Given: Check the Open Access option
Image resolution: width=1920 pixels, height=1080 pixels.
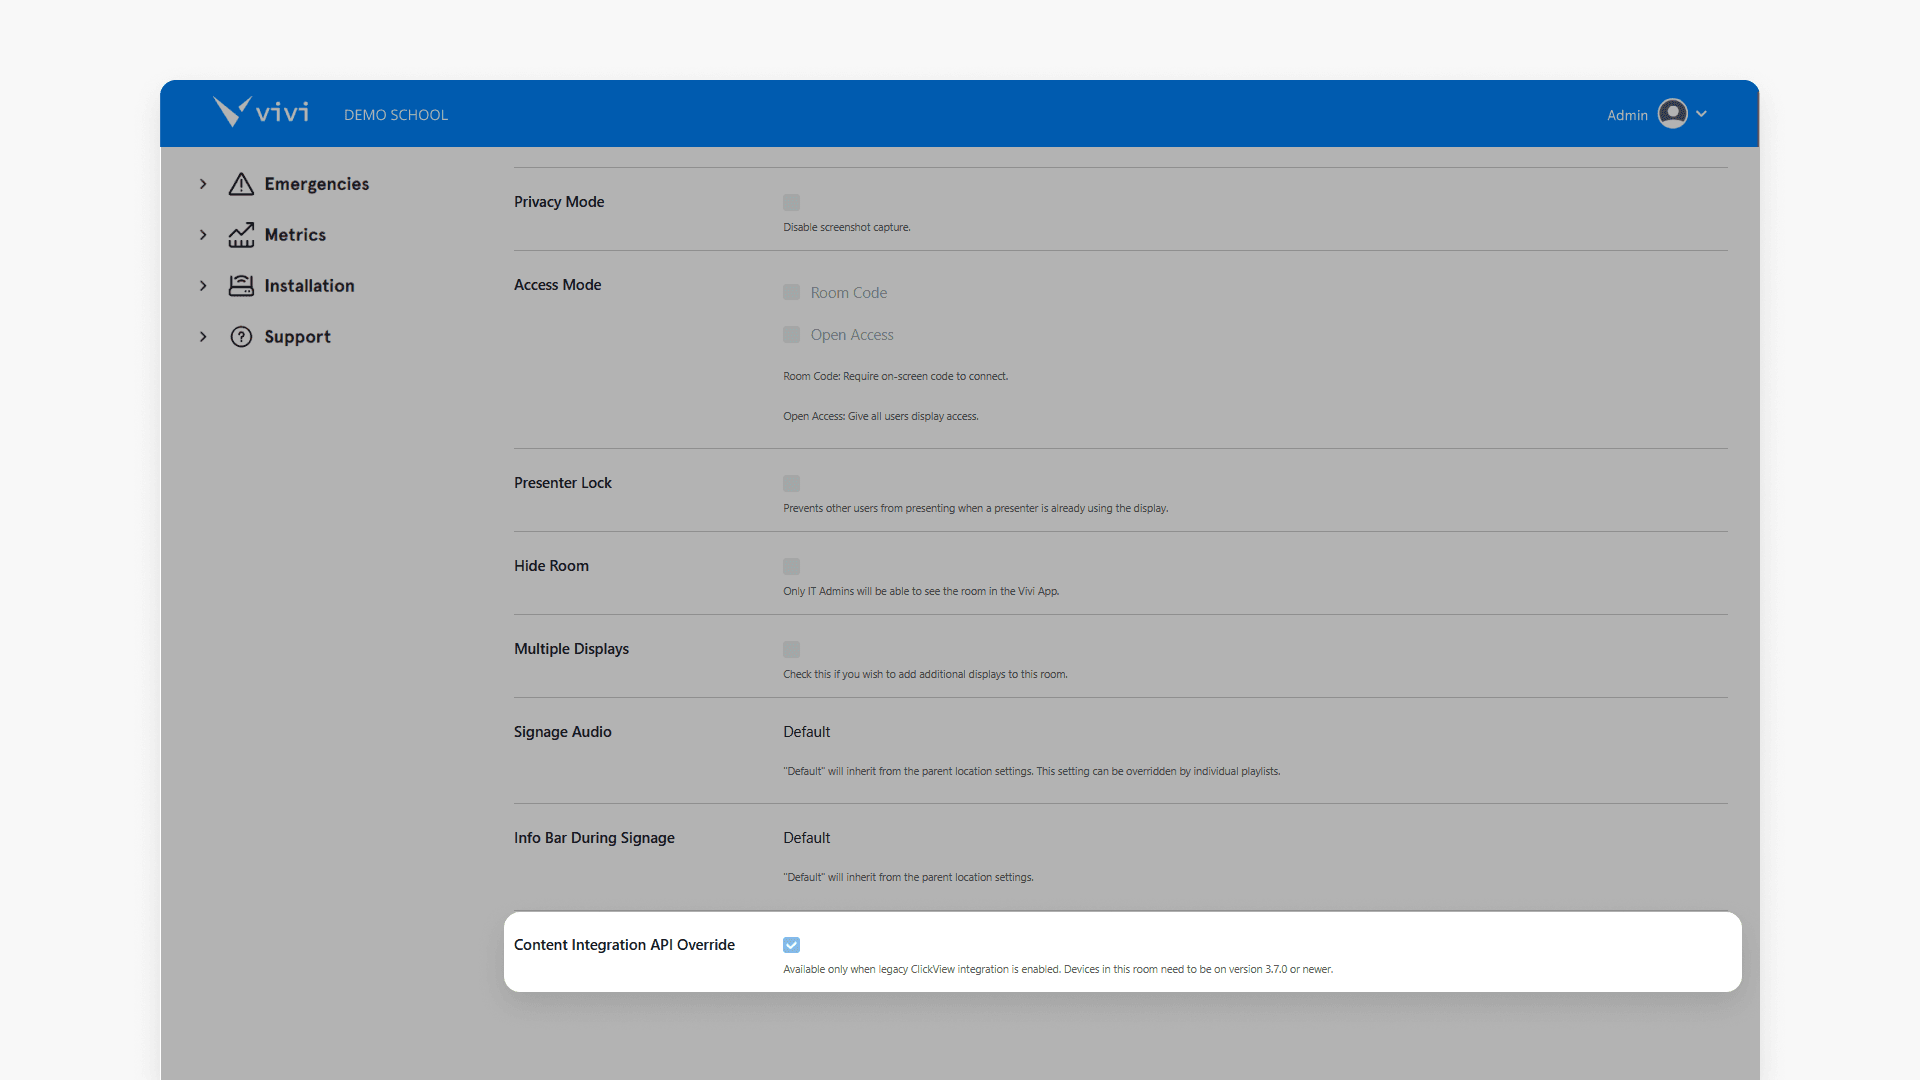Looking at the screenshot, I should [791, 335].
